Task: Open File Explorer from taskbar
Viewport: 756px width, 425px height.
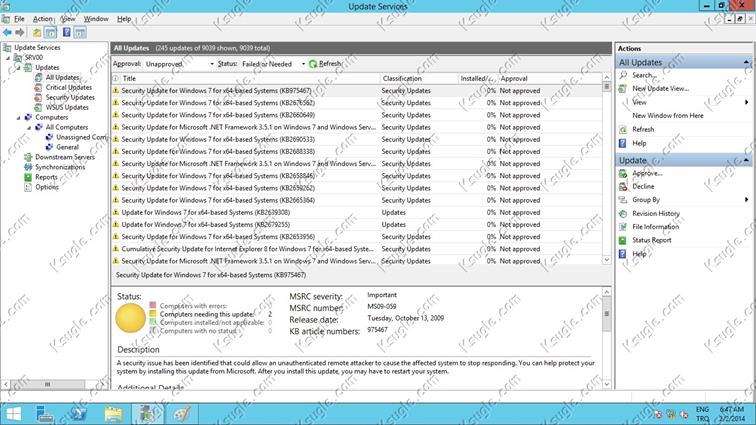Action: (x=113, y=414)
